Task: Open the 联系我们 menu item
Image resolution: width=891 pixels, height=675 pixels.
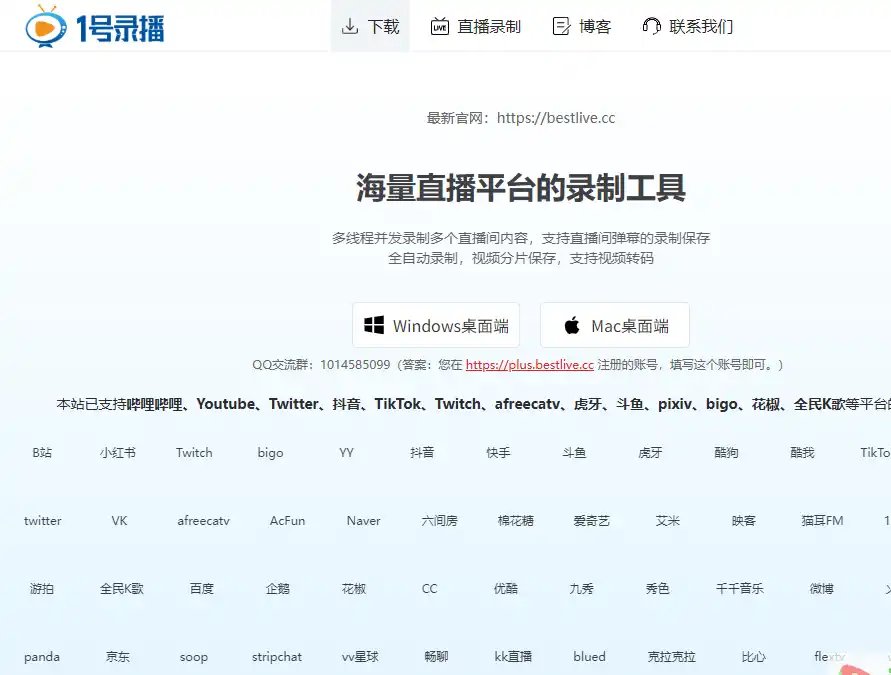Action: [688, 26]
